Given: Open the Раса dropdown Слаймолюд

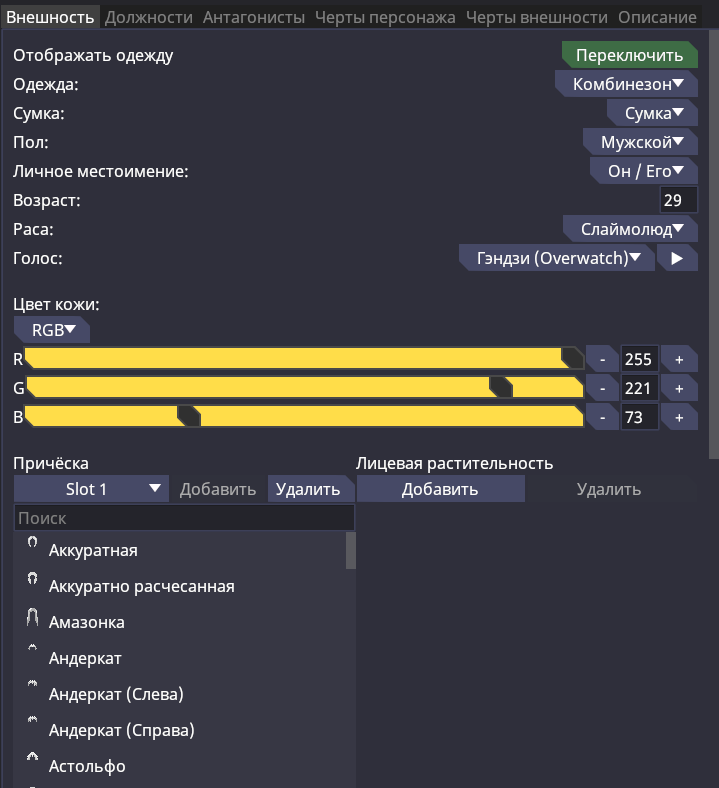Looking at the screenshot, I should click(x=631, y=229).
